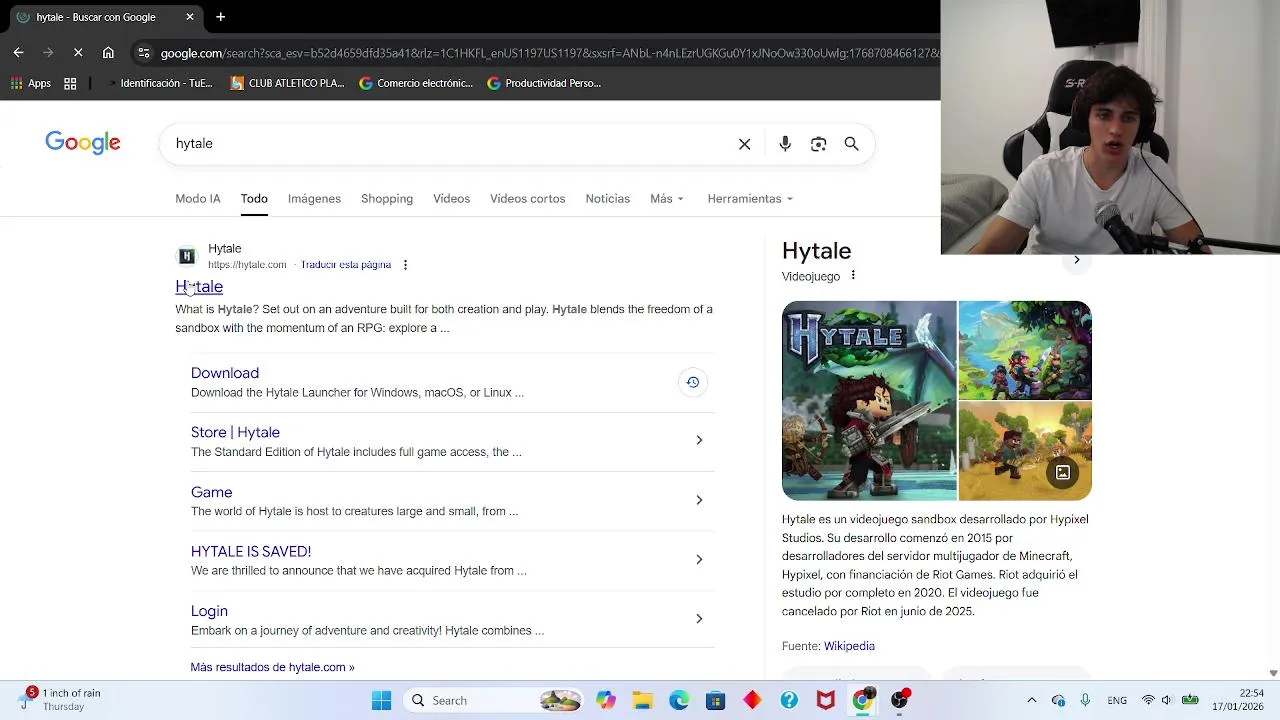Image resolution: width=1280 pixels, height=720 pixels.
Task: Launch Microsoft Edge from the taskbar
Action: (679, 700)
